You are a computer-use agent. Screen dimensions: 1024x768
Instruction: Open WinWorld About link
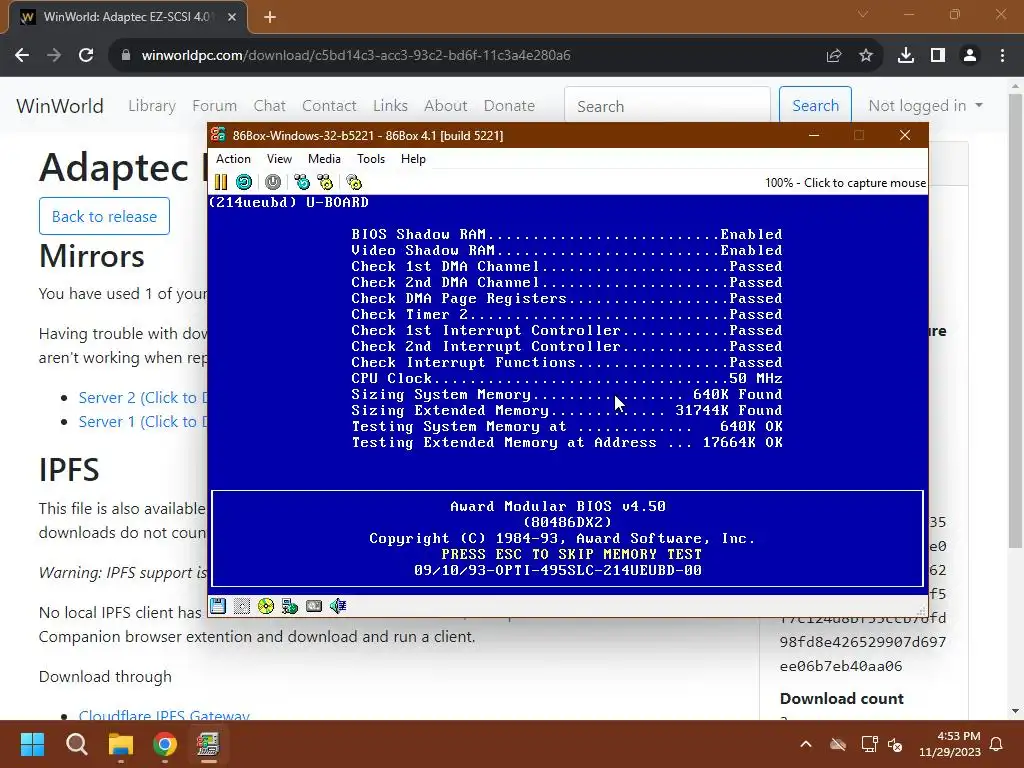click(x=445, y=106)
